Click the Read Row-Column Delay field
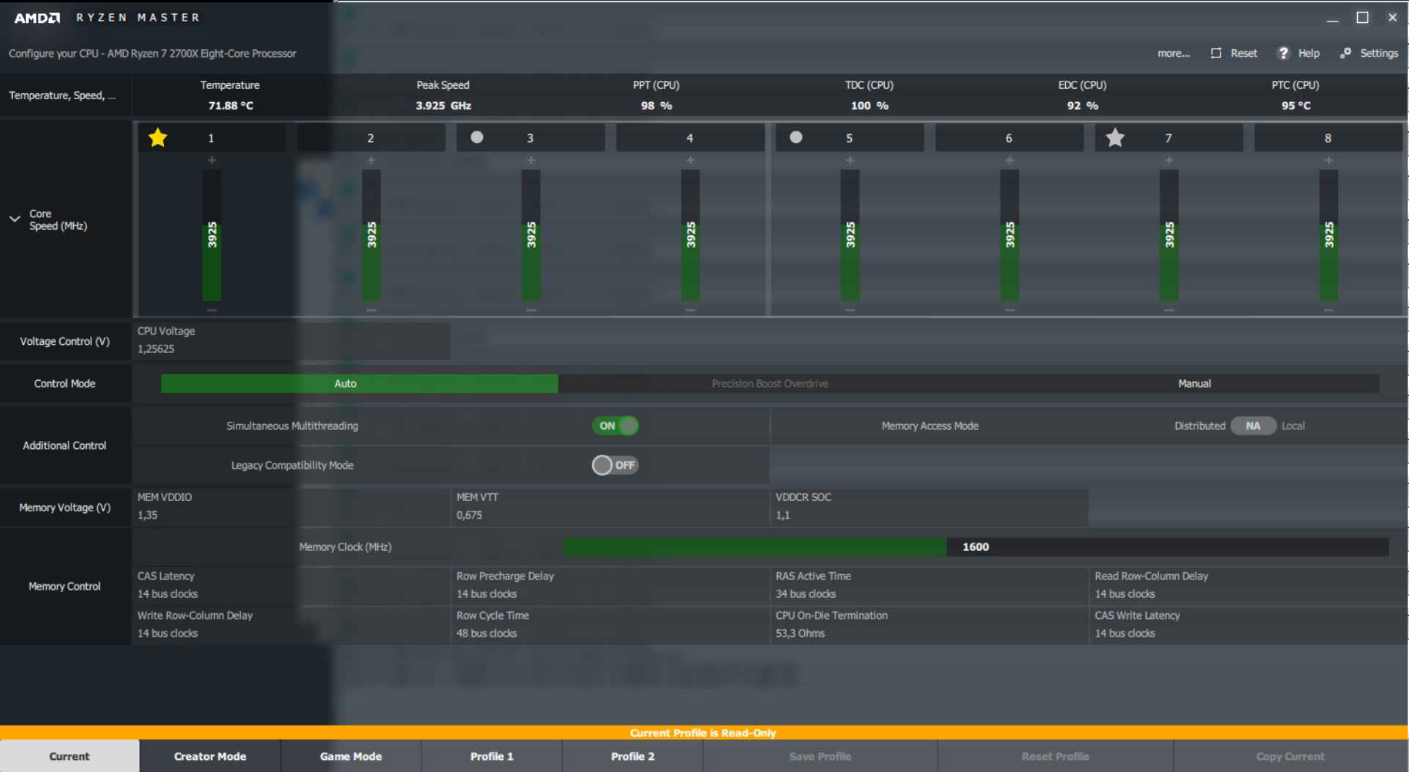1409x772 pixels. [x=1249, y=585]
